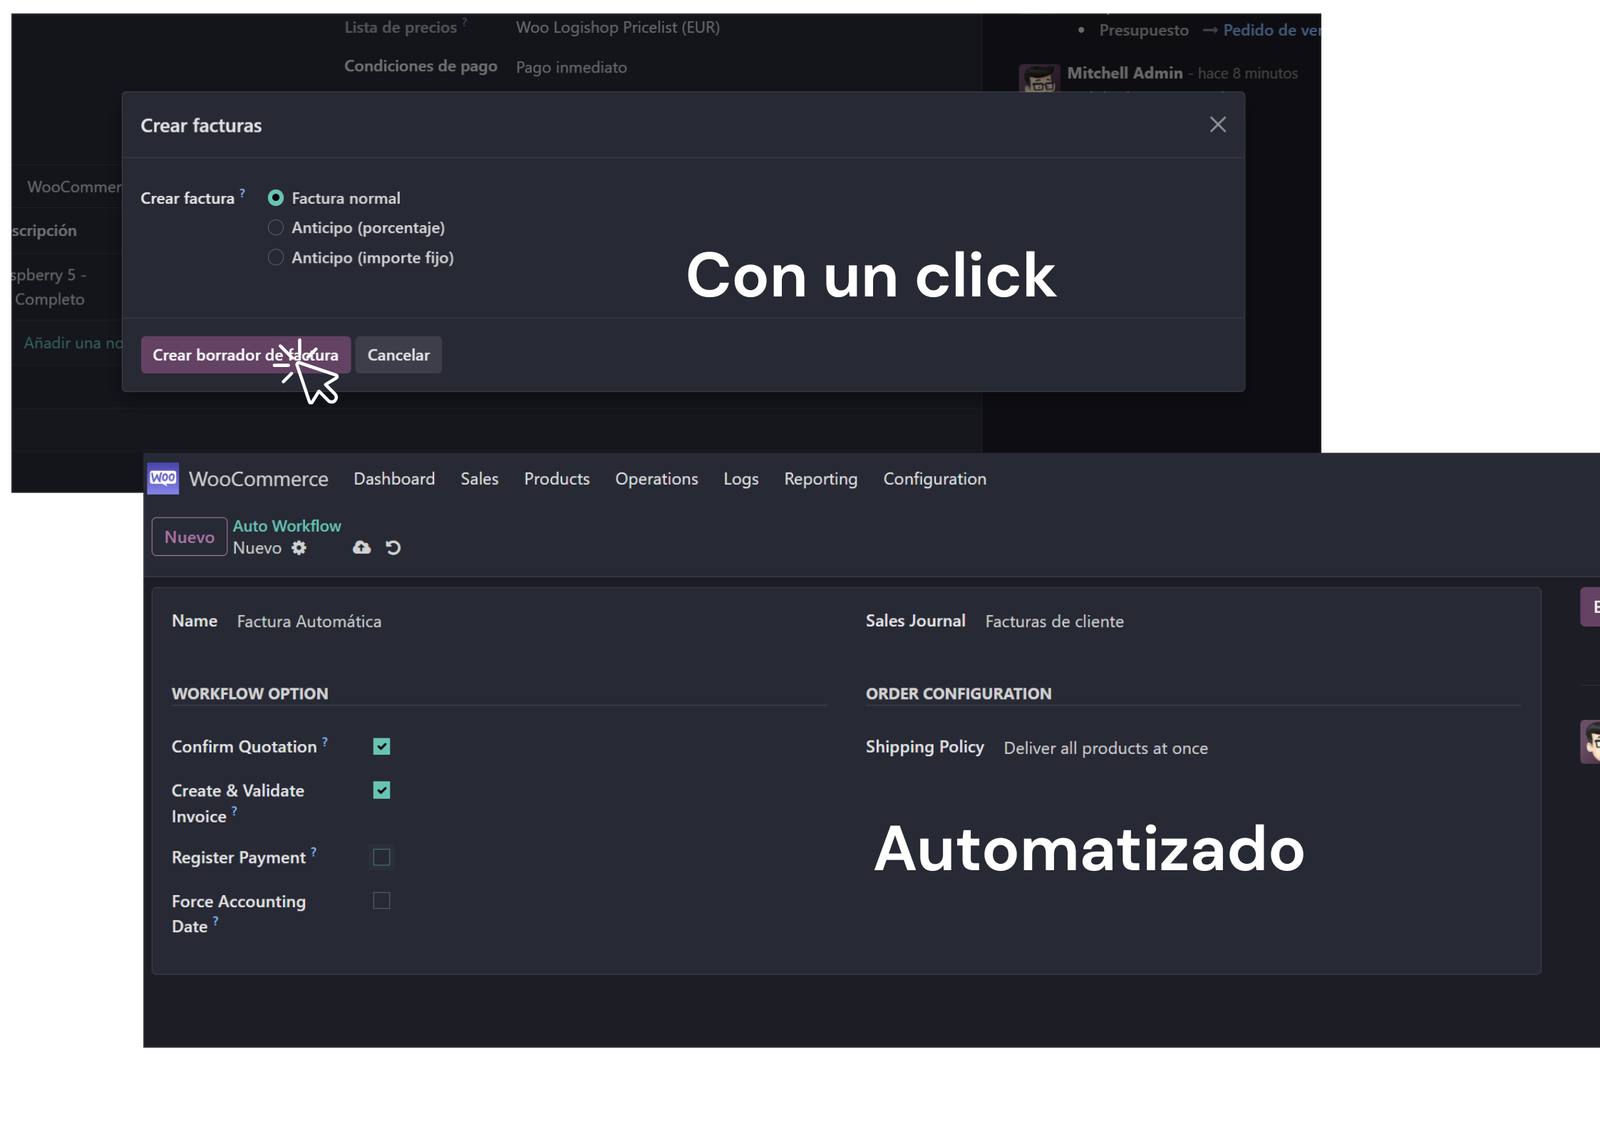
Task: Open help tooltip next to Confirm Quotation
Action: pos(325,740)
